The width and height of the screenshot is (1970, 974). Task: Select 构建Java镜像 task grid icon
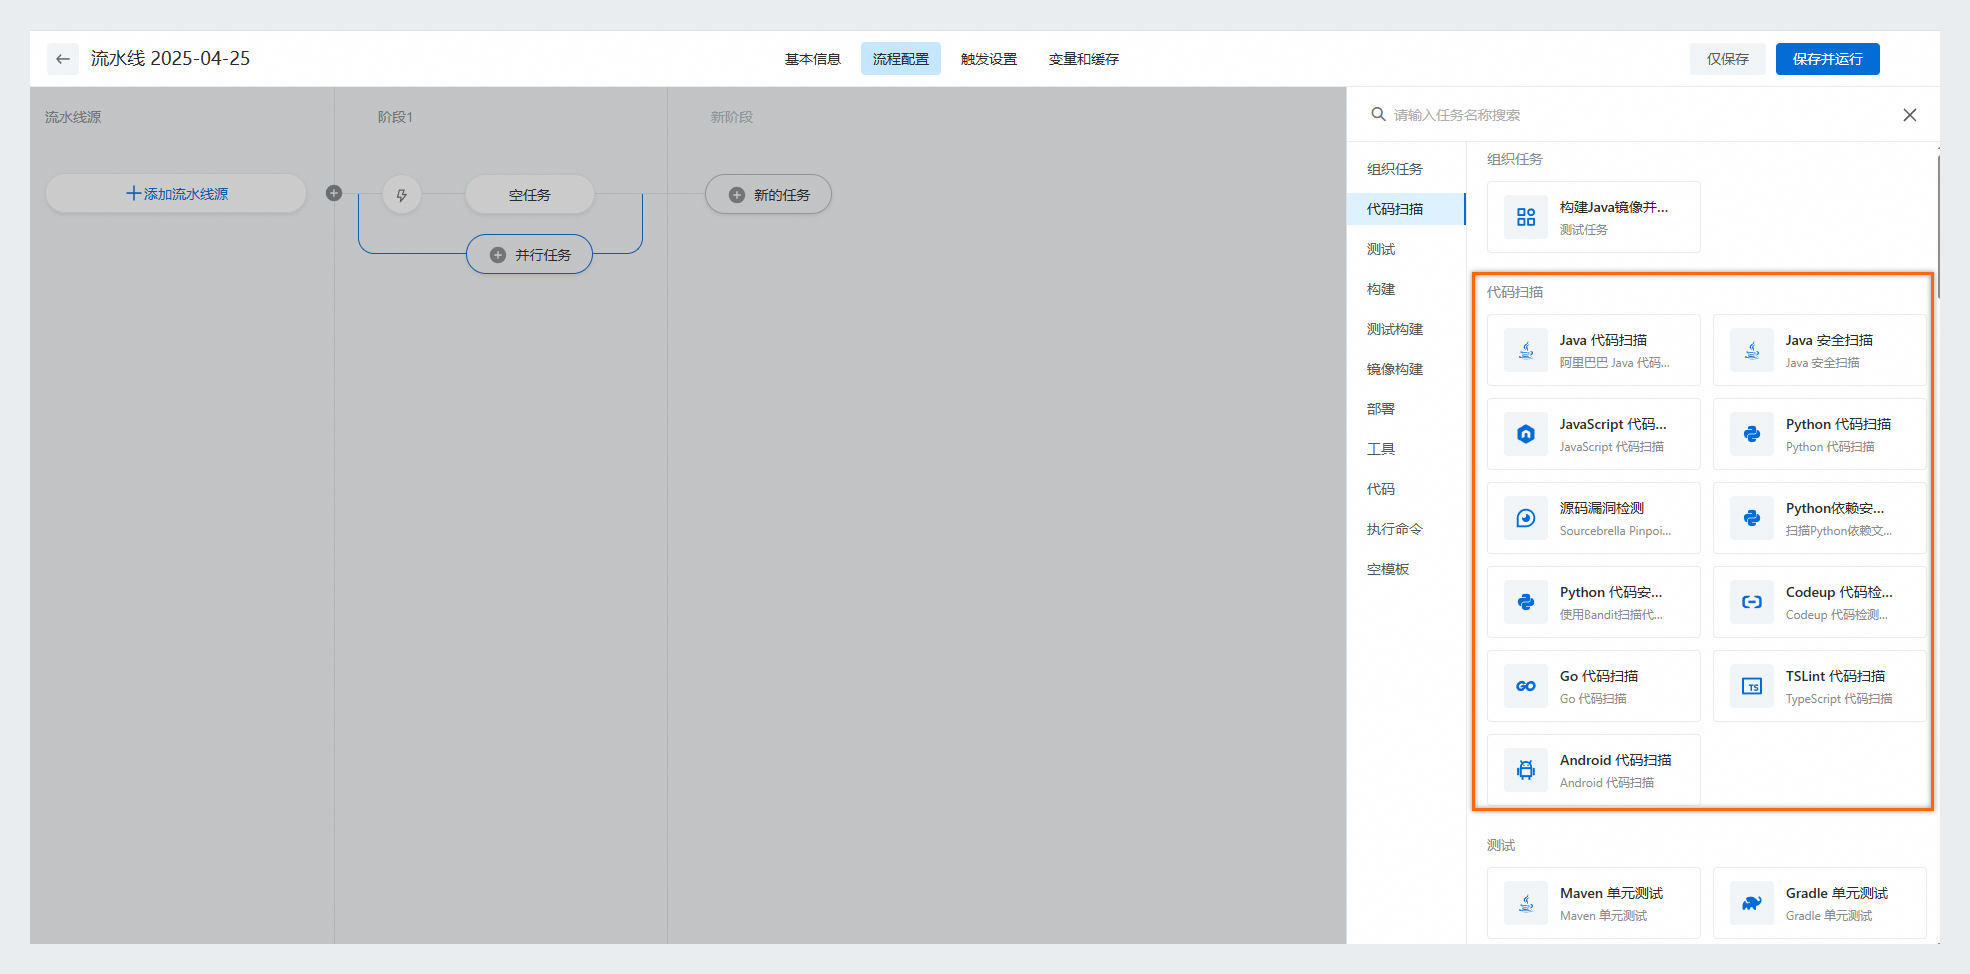pos(1526,217)
